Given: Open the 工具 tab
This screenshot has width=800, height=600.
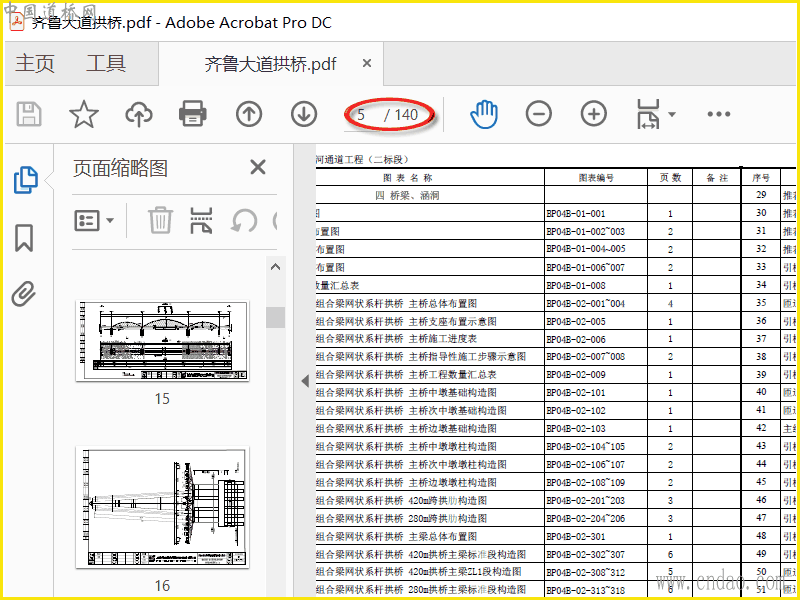Looking at the screenshot, I should coord(106,64).
